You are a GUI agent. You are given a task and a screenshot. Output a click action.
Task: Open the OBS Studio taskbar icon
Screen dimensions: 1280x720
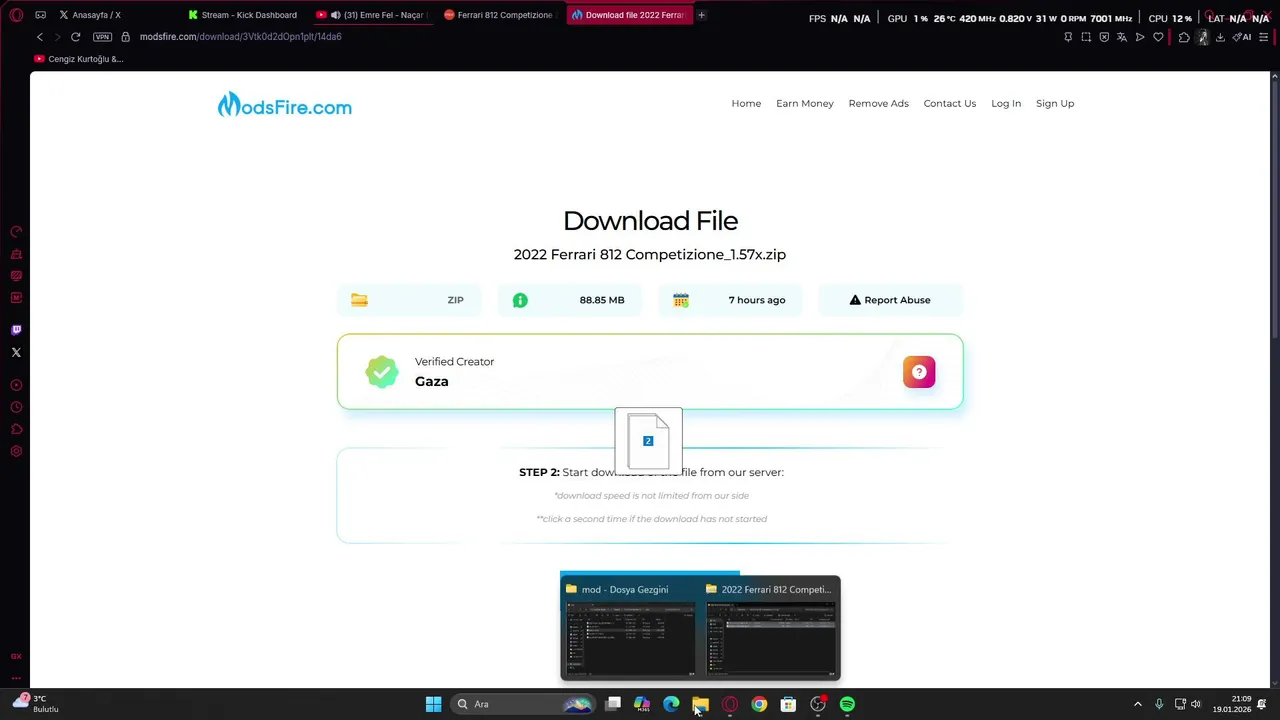coord(818,704)
